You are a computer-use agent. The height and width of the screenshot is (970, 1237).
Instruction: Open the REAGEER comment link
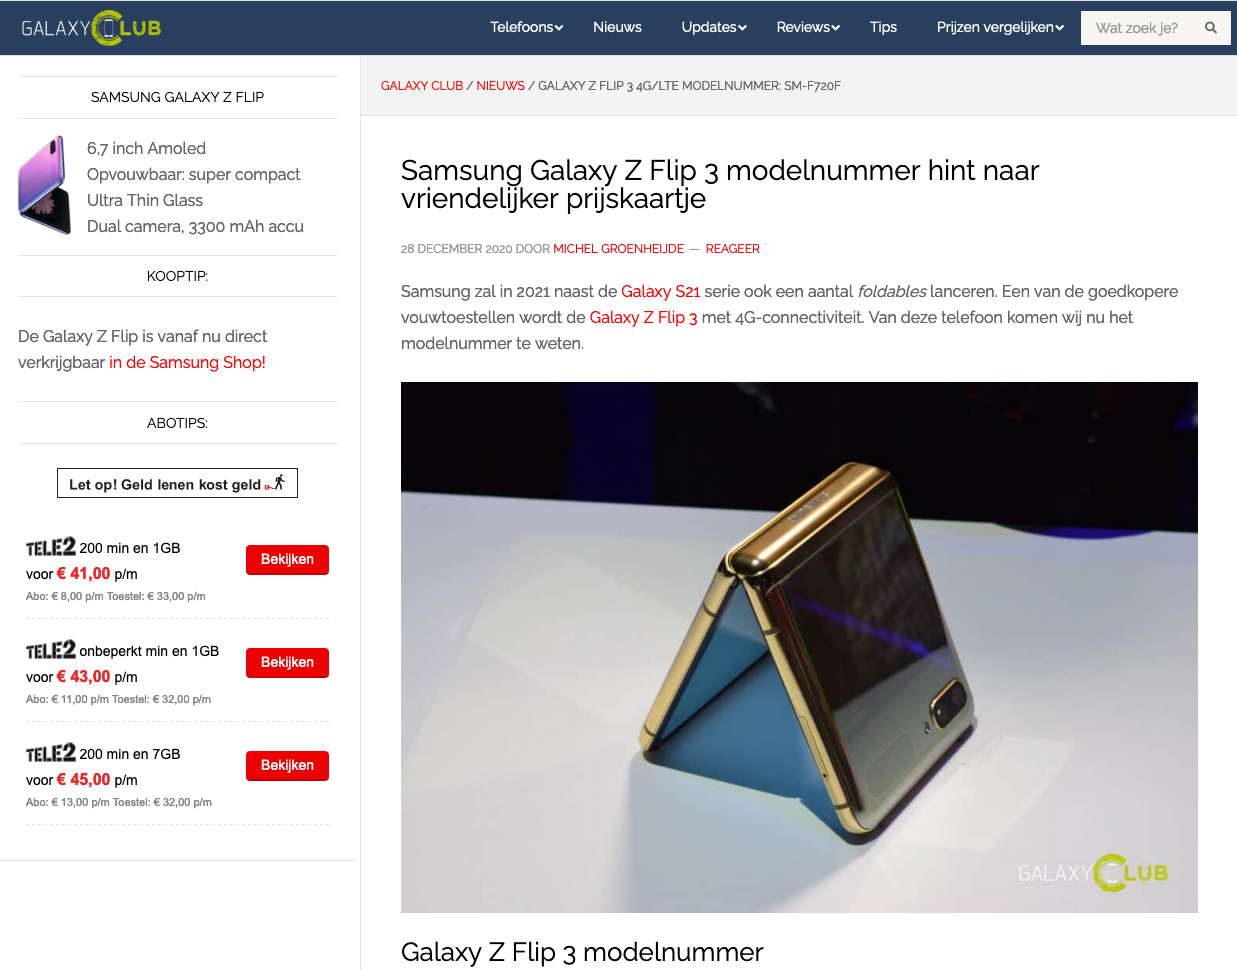tap(732, 249)
